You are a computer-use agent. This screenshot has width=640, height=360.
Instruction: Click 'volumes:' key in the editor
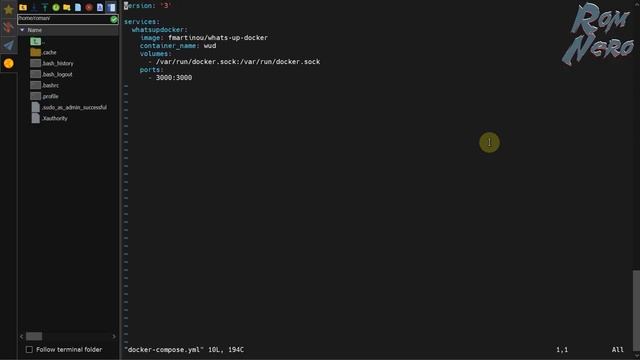[x=156, y=54]
